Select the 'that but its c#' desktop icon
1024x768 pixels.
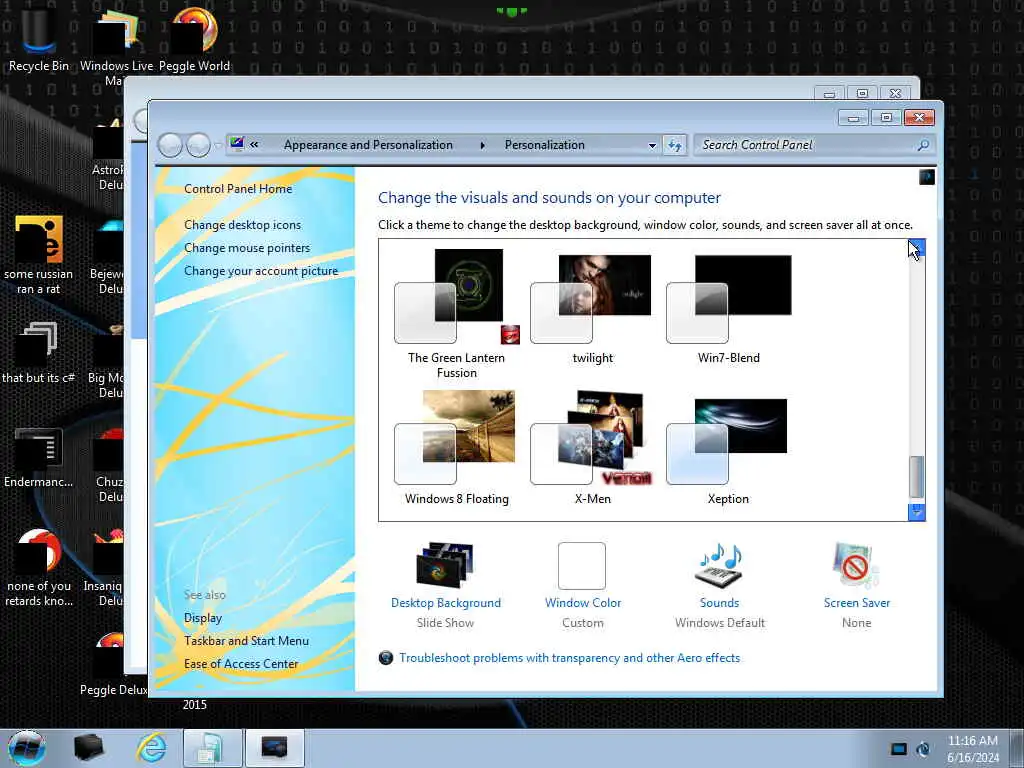point(39,353)
